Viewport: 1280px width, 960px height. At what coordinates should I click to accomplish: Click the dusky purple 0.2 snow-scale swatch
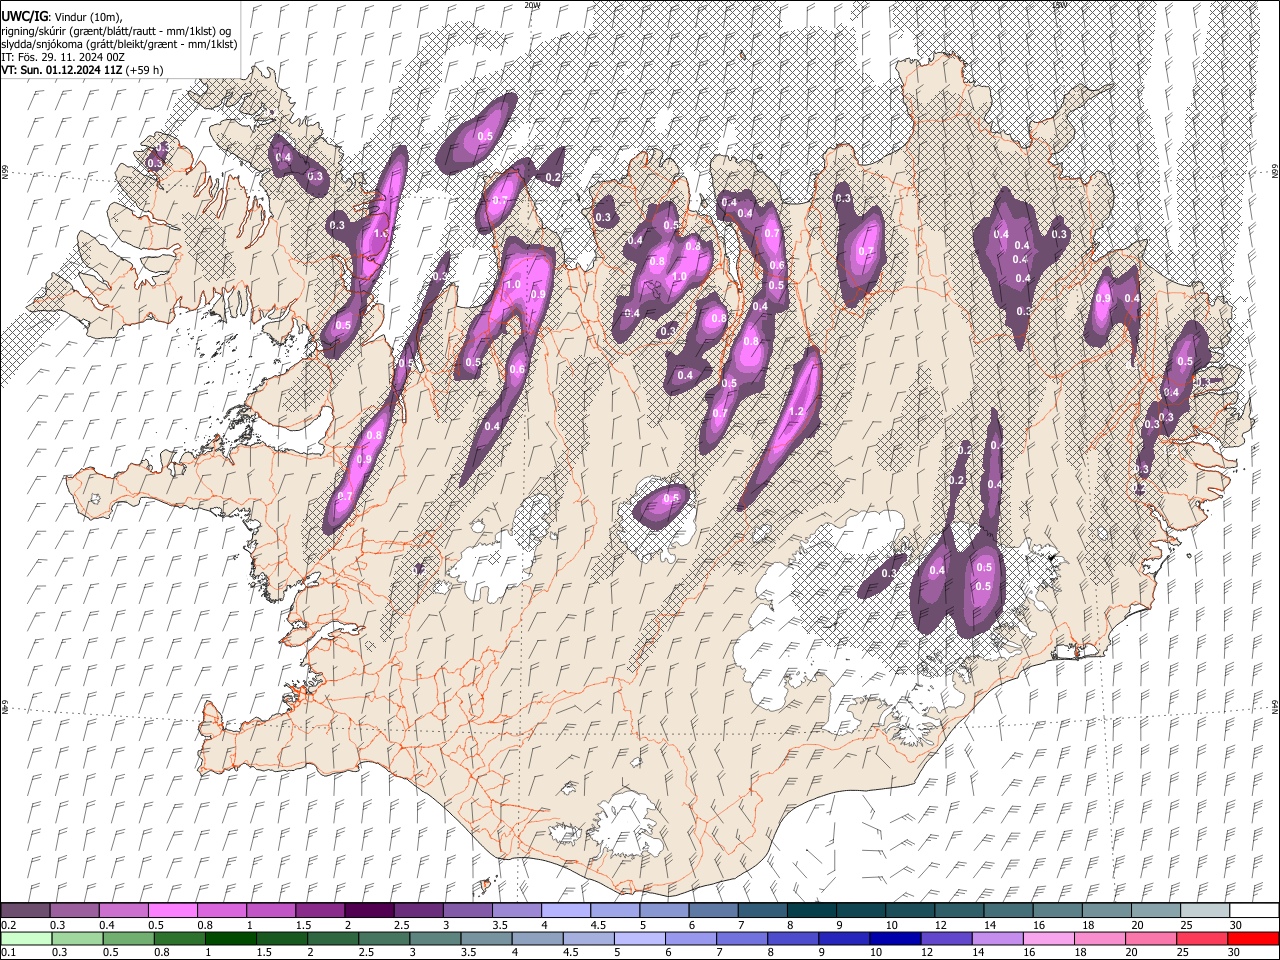(x=25, y=910)
